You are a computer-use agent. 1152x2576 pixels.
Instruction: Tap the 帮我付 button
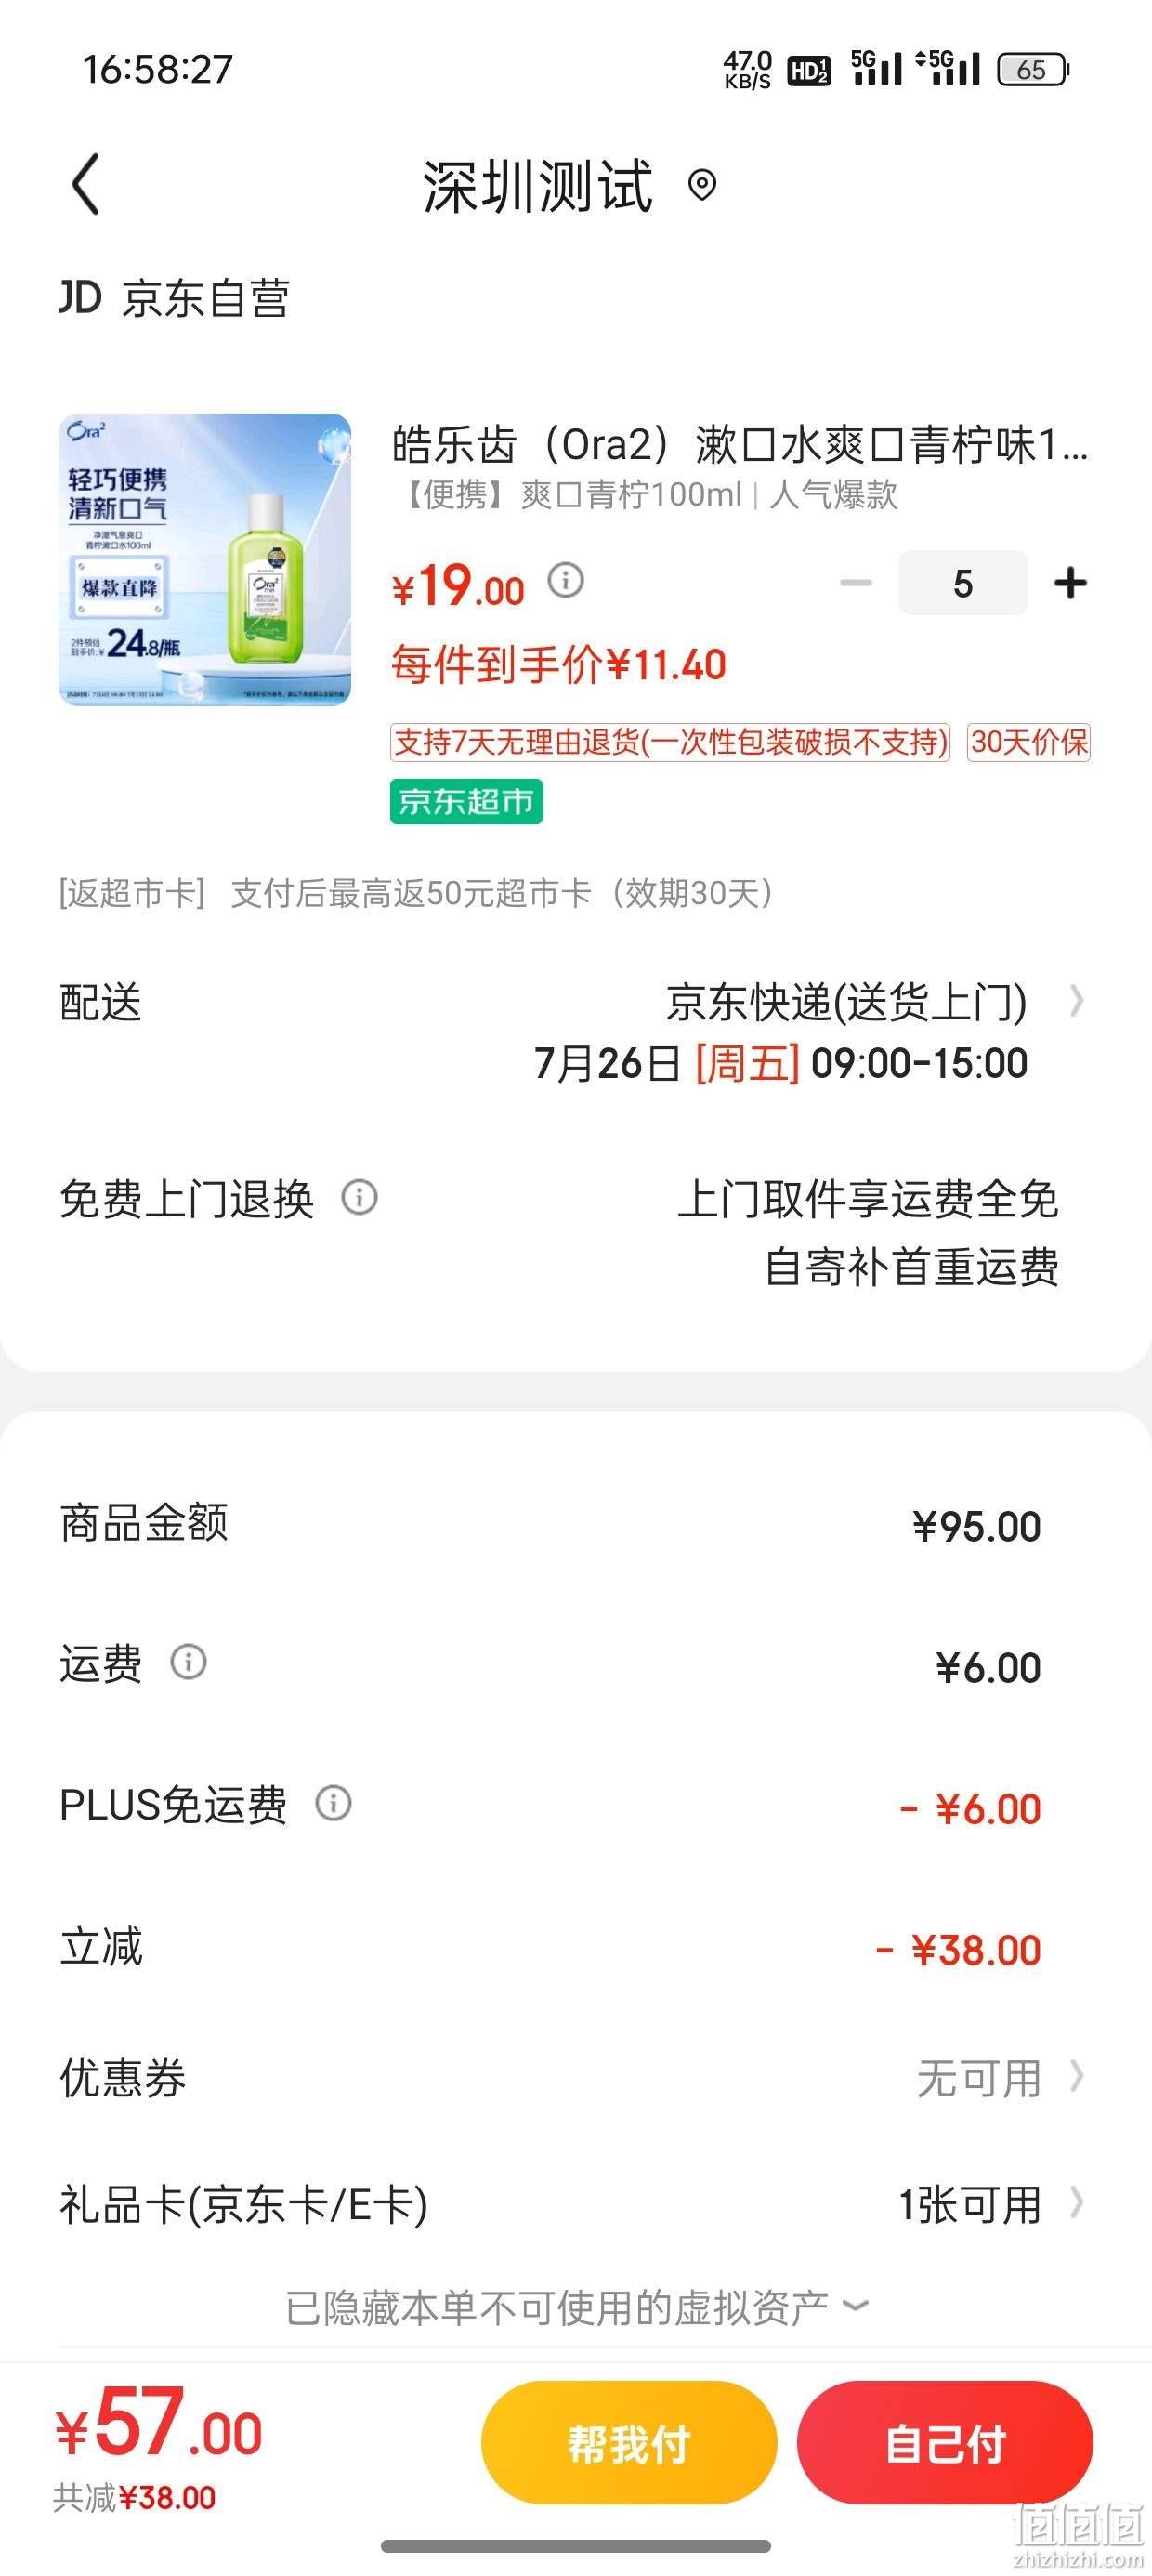click(x=629, y=2444)
